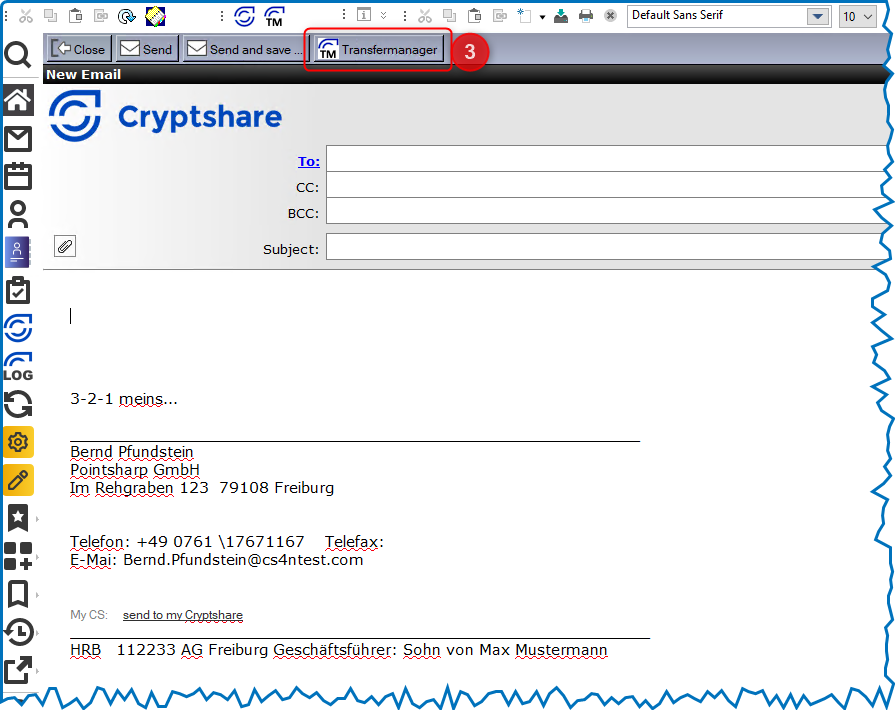Screen dimensions: 895x710
Task: Click the paperclip attachment icon
Action: click(65, 246)
